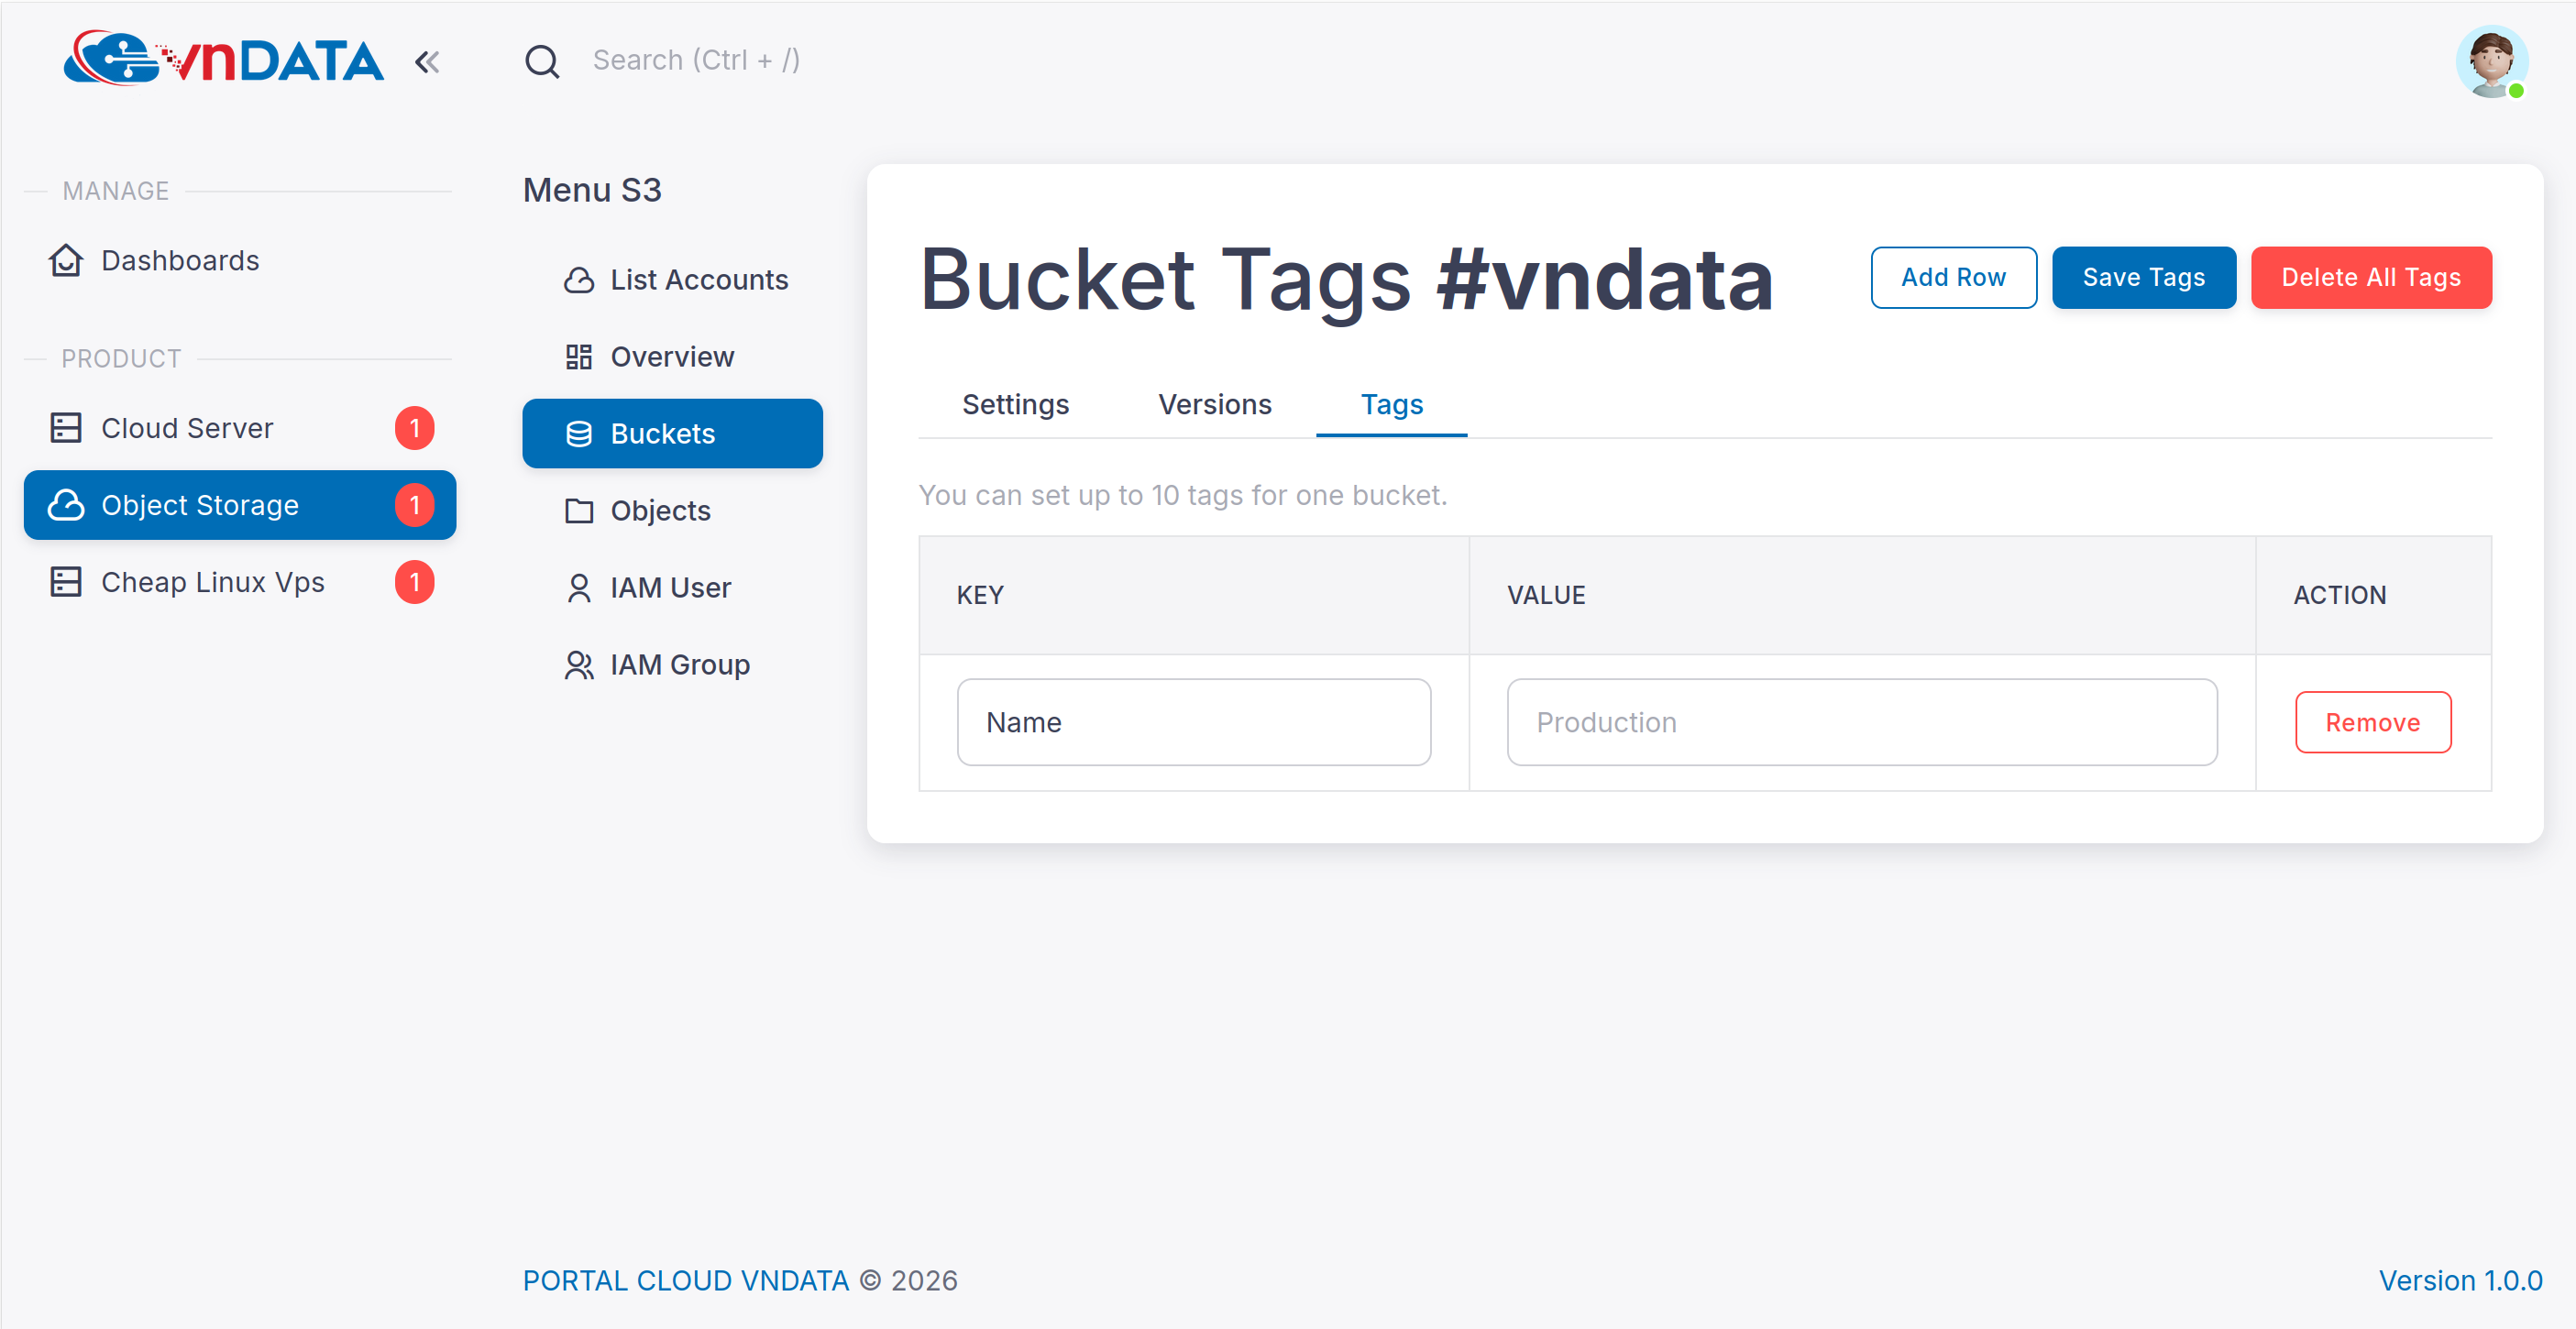Click the Delete All Tags button
Screen dimensions: 2576x1329
[2370, 278]
